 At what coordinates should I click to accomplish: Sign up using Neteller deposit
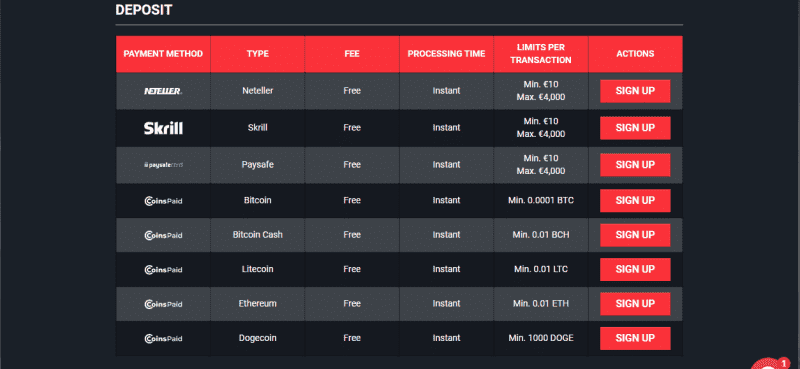tap(635, 91)
